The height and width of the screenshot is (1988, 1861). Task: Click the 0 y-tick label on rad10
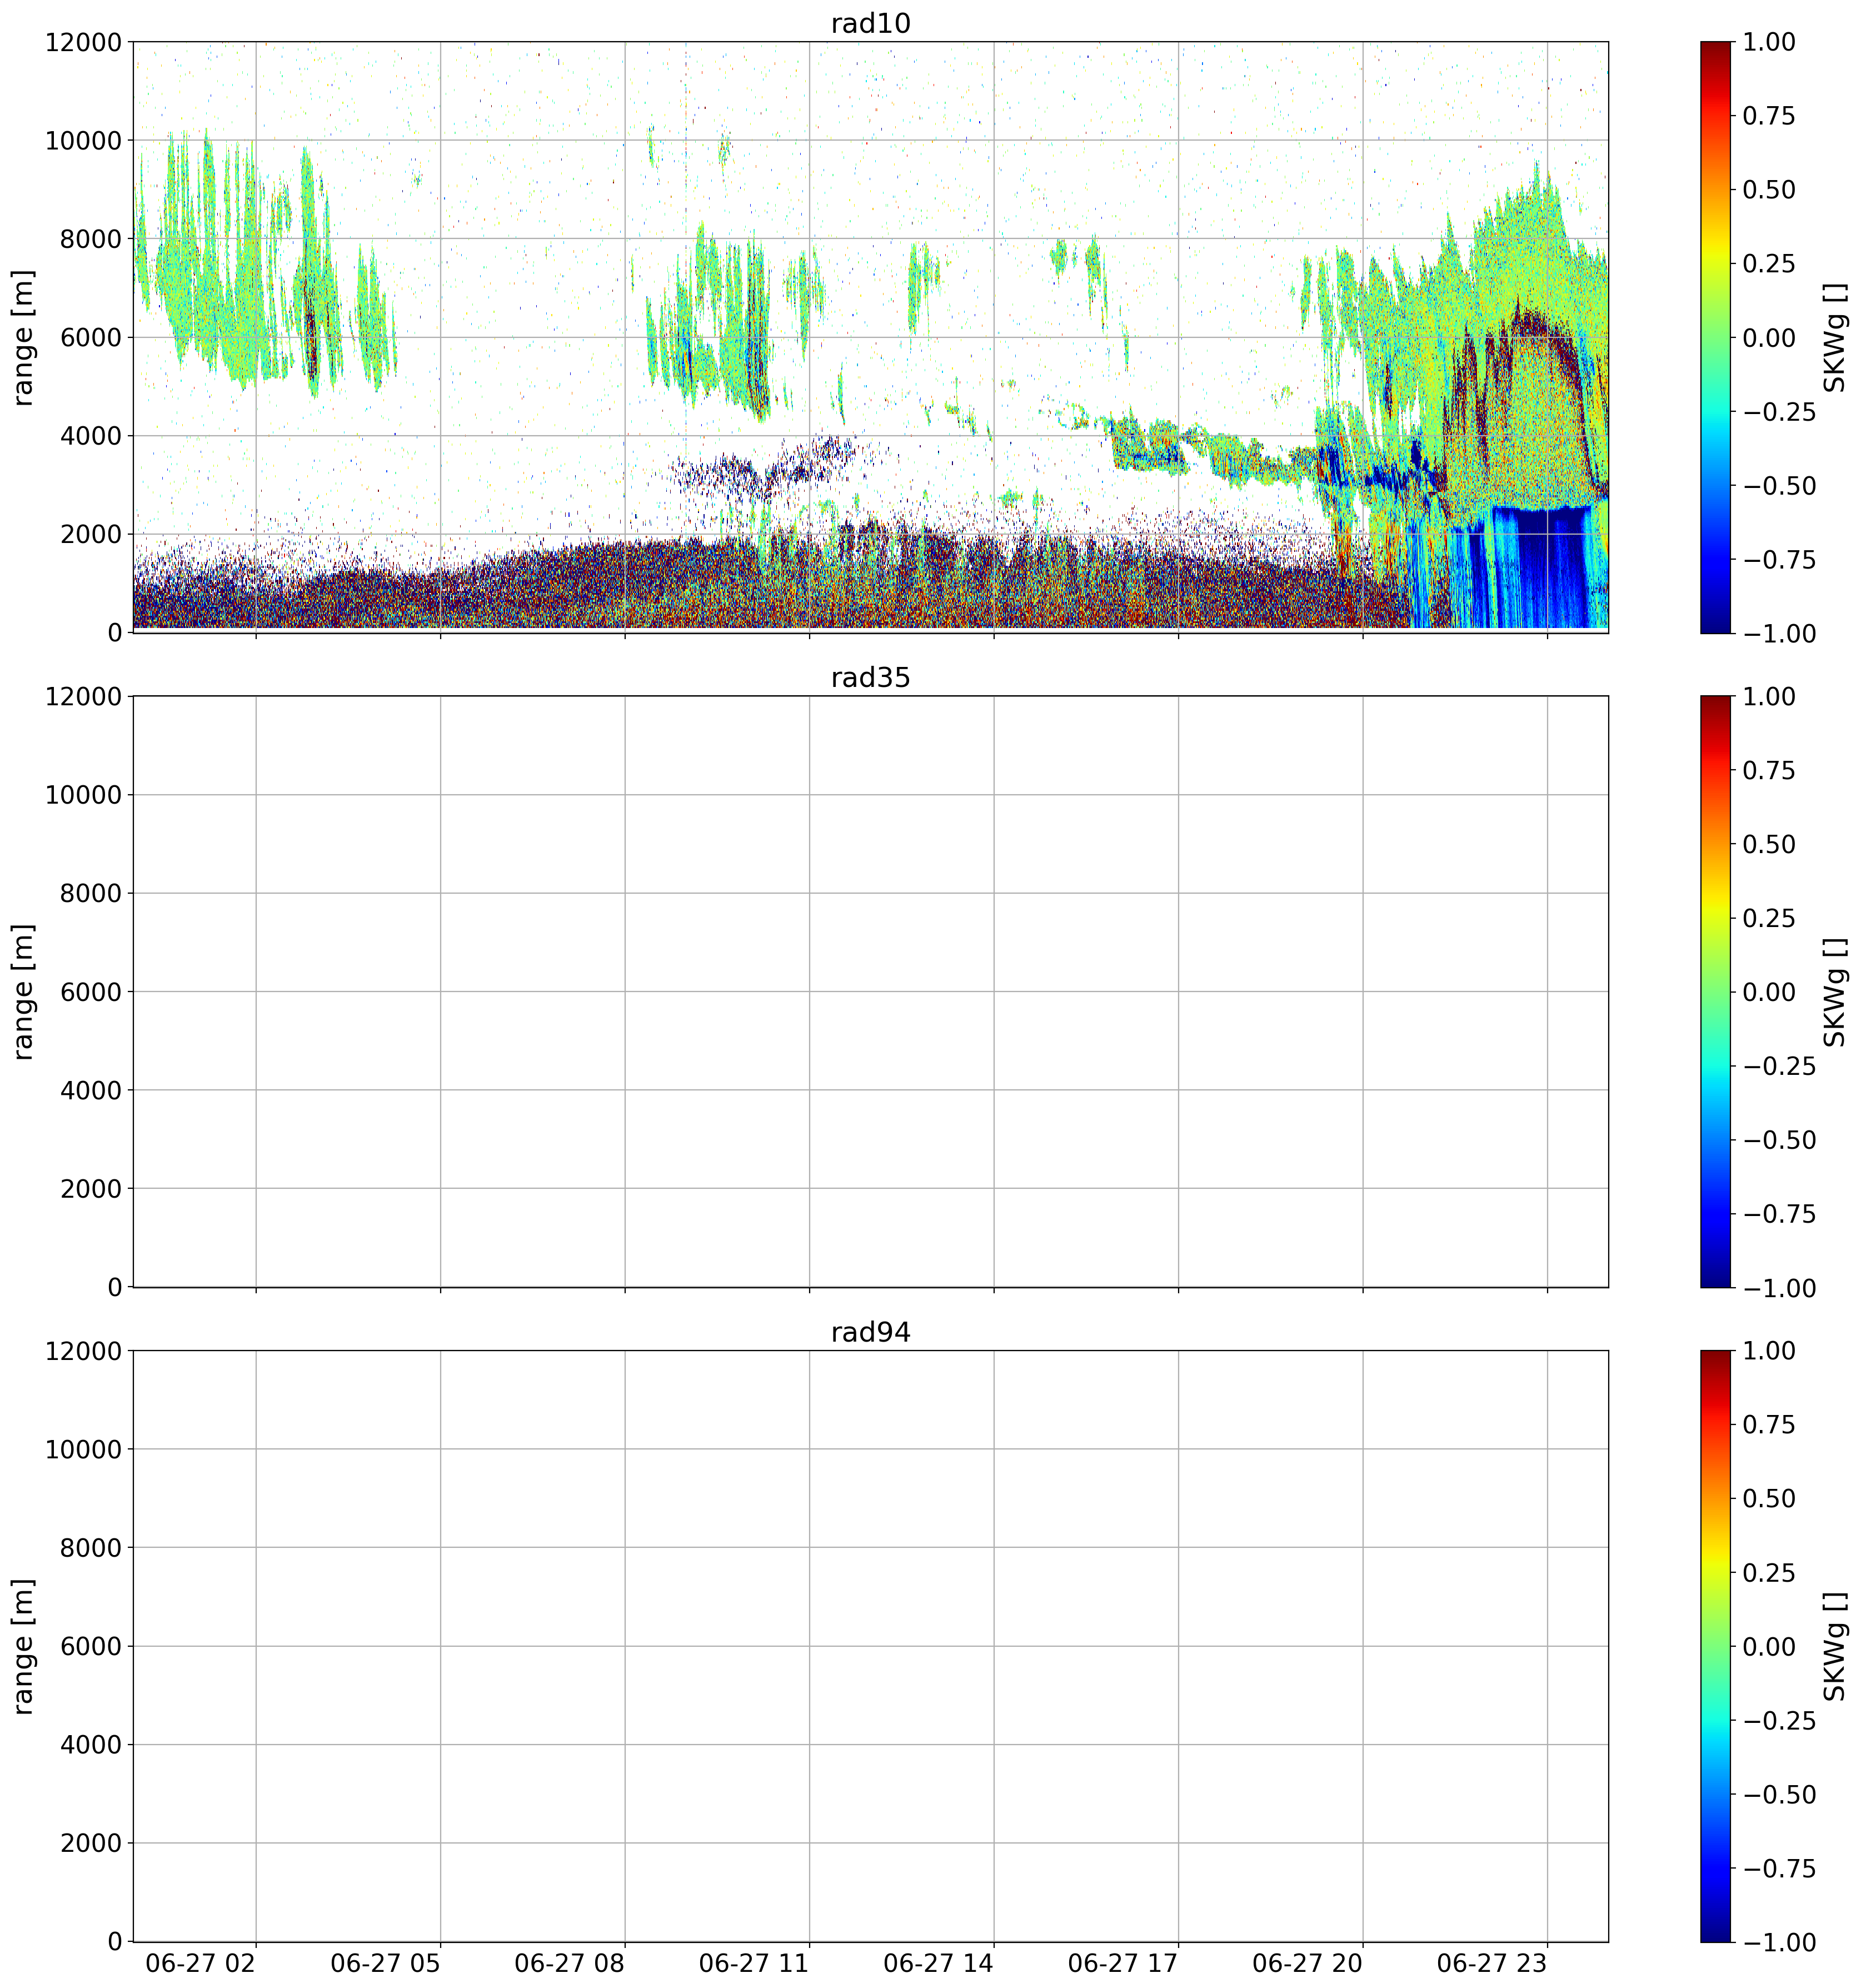(x=114, y=632)
